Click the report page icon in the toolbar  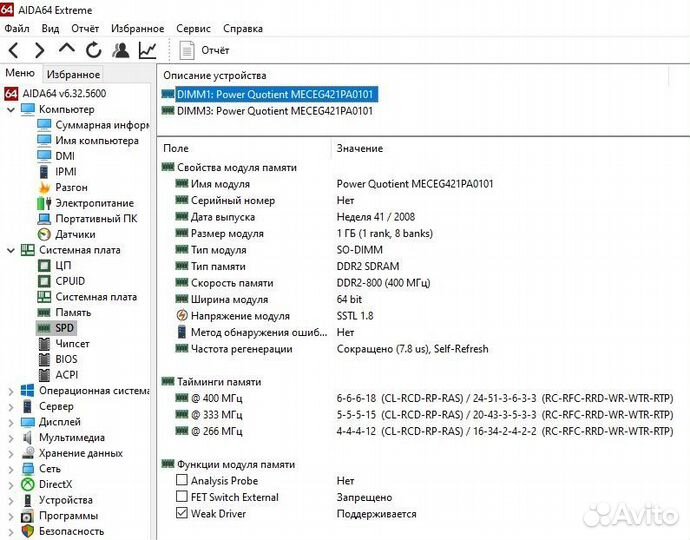pyautogui.click(x=187, y=50)
